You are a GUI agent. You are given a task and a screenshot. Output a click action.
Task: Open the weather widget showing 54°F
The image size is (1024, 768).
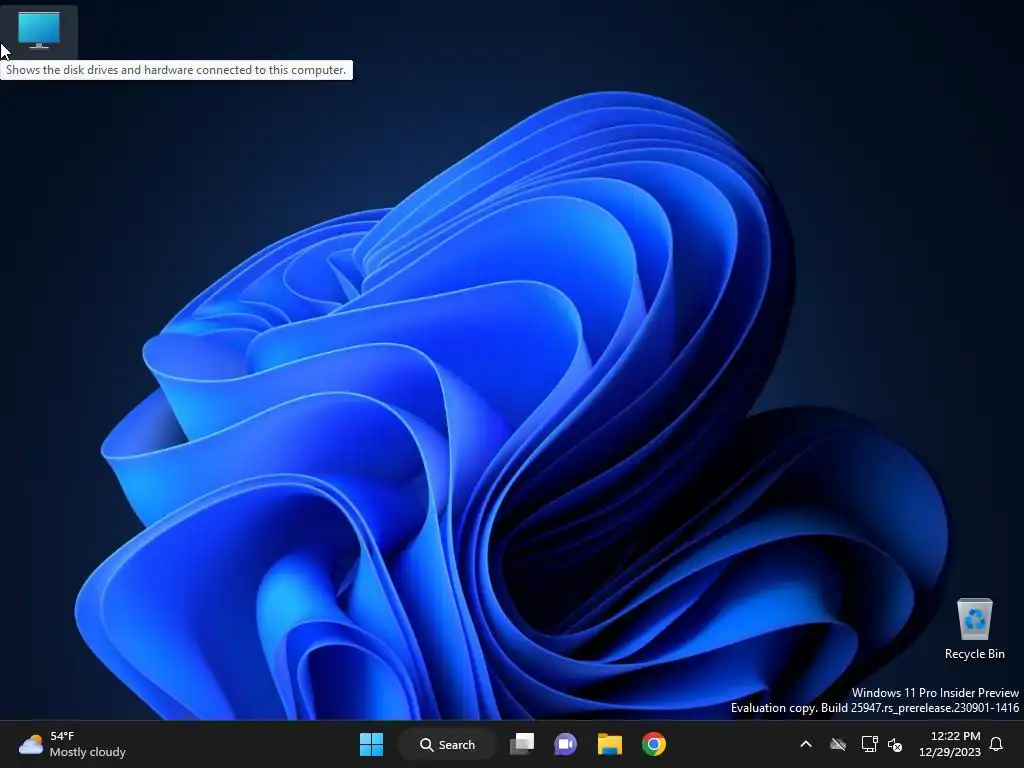pyautogui.click(x=72, y=744)
